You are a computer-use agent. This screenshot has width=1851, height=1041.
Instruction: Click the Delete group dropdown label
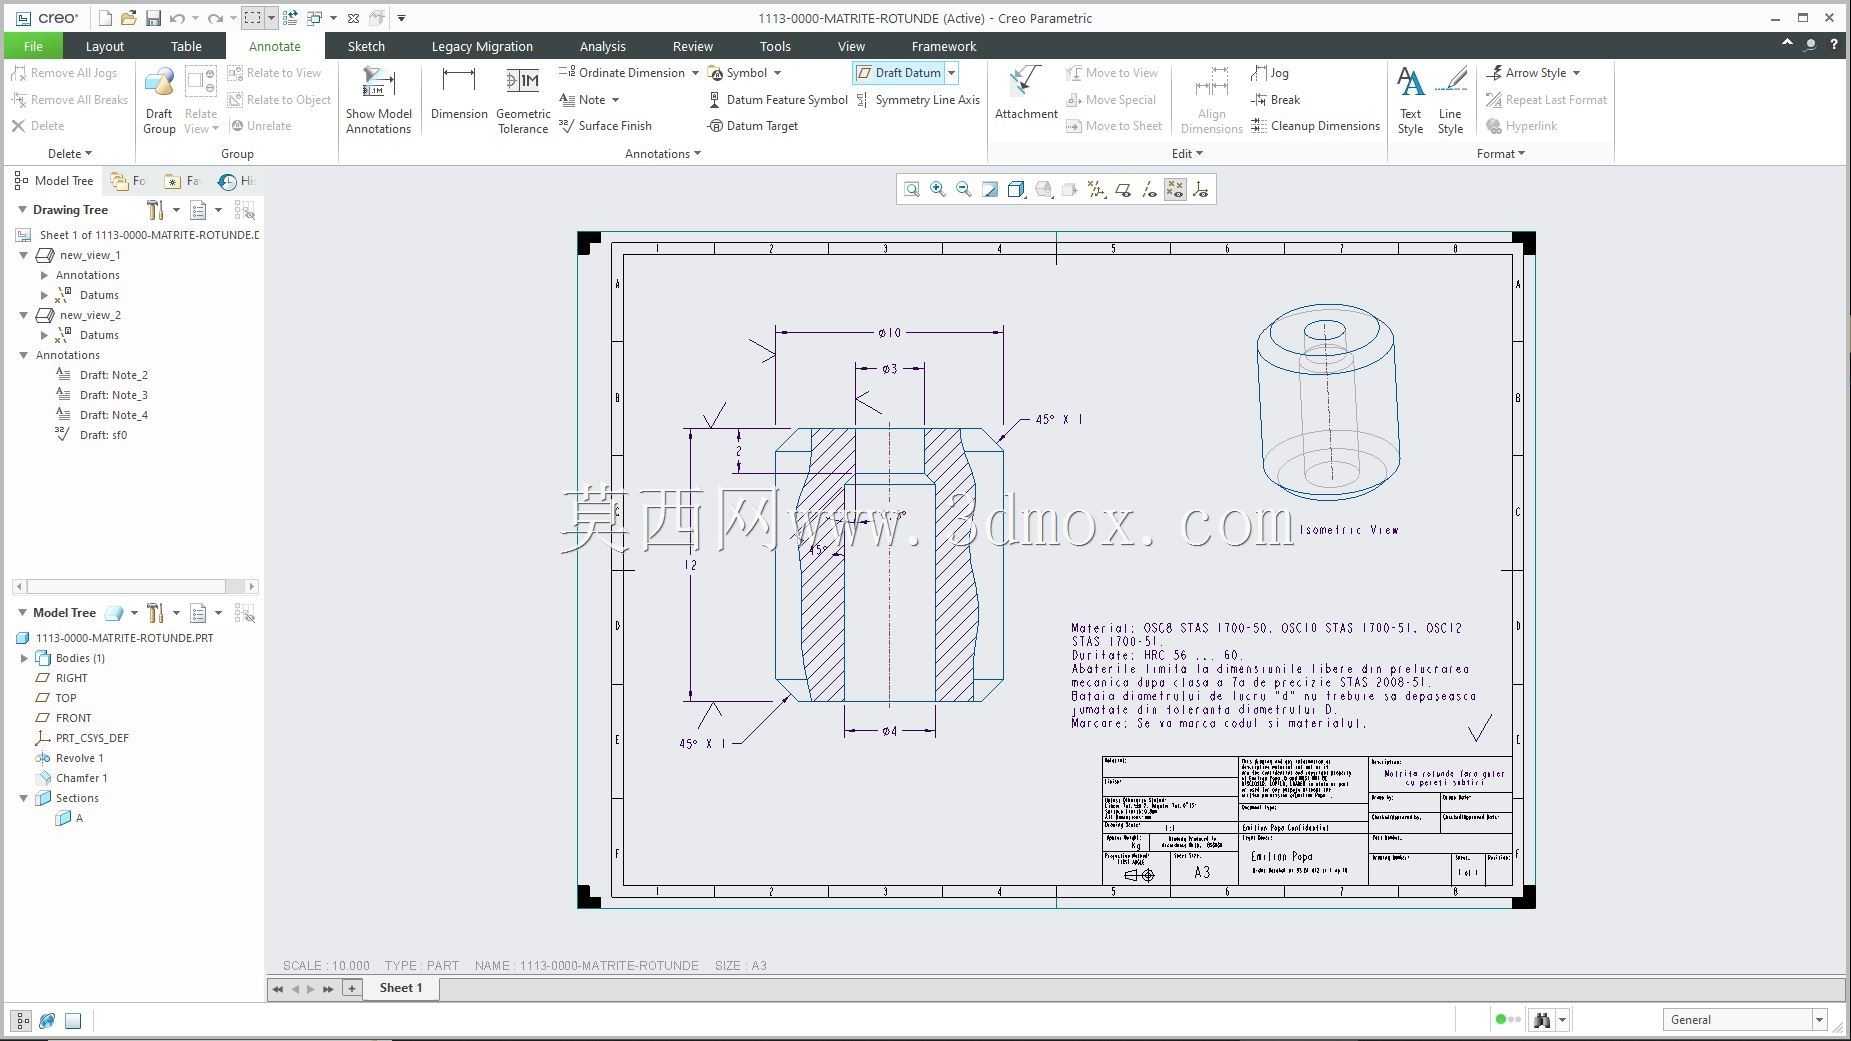coord(70,154)
